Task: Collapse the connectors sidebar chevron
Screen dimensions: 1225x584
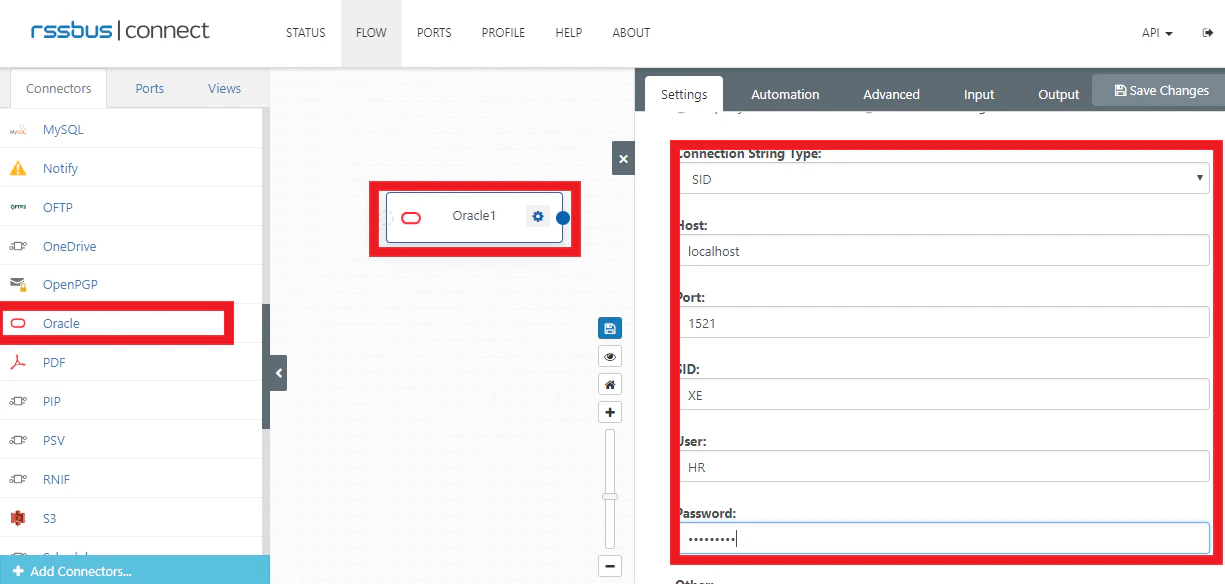Action: pos(279,373)
